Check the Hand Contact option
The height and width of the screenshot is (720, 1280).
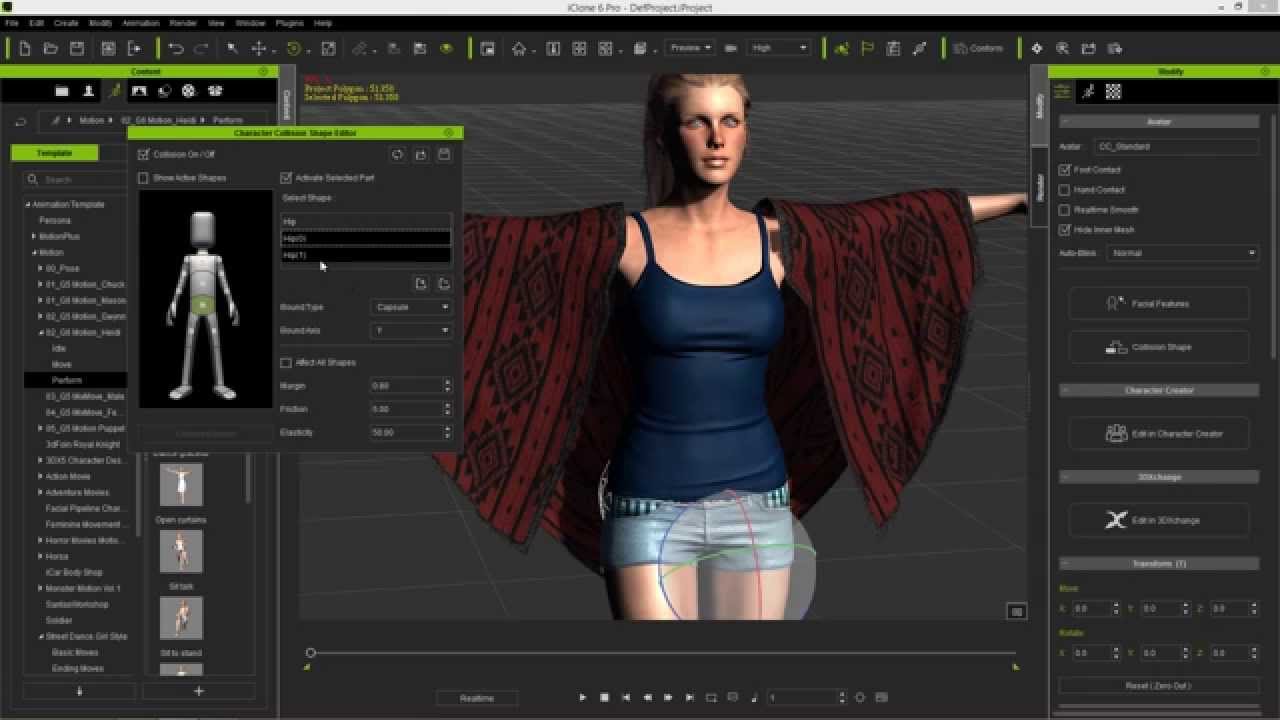pos(1065,190)
